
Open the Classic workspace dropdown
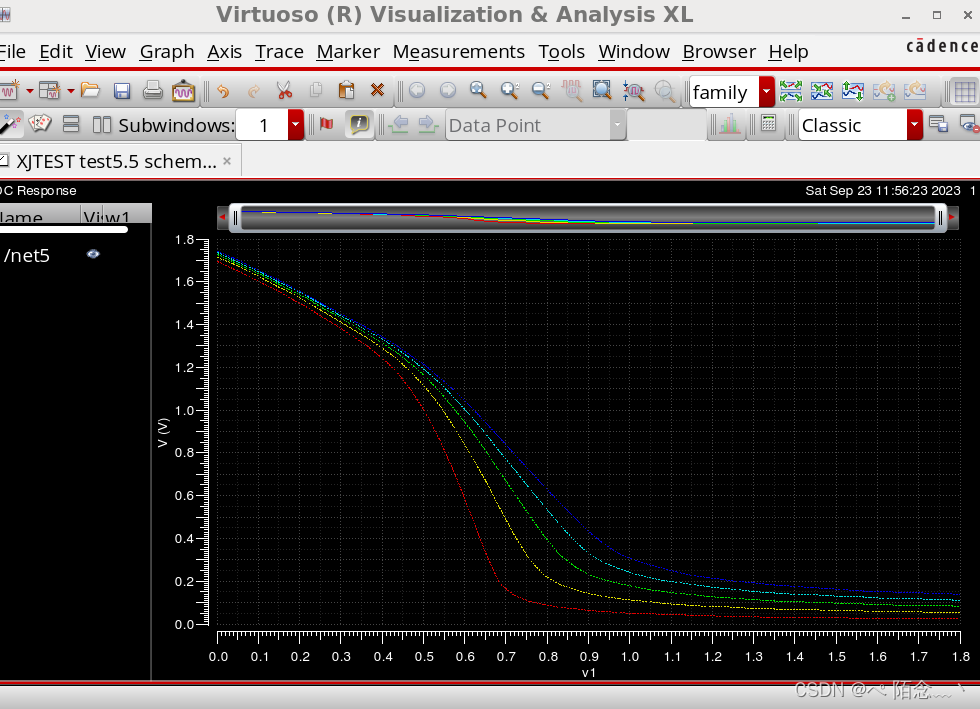click(x=914, y=125)
